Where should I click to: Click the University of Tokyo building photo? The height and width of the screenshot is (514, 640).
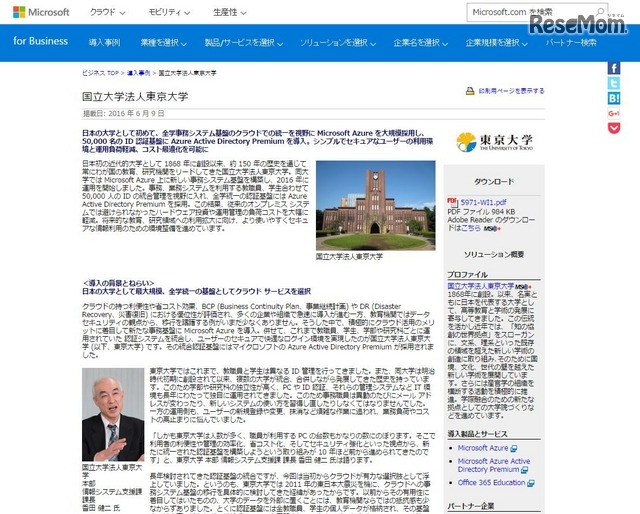click(376, 205)
